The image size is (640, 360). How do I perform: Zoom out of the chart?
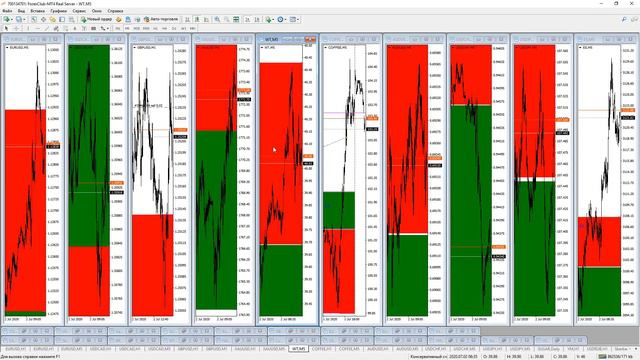[x=227, y=19]
